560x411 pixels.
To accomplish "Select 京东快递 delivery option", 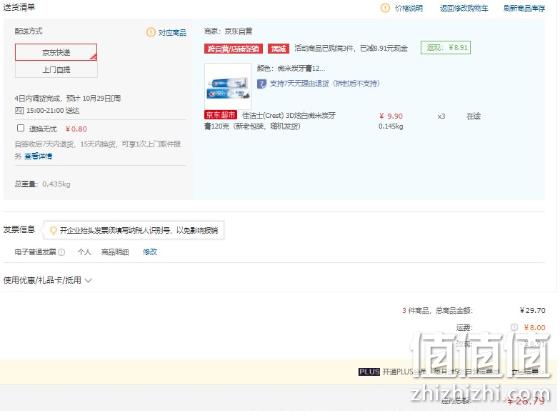I will click(x=56, y=52).
